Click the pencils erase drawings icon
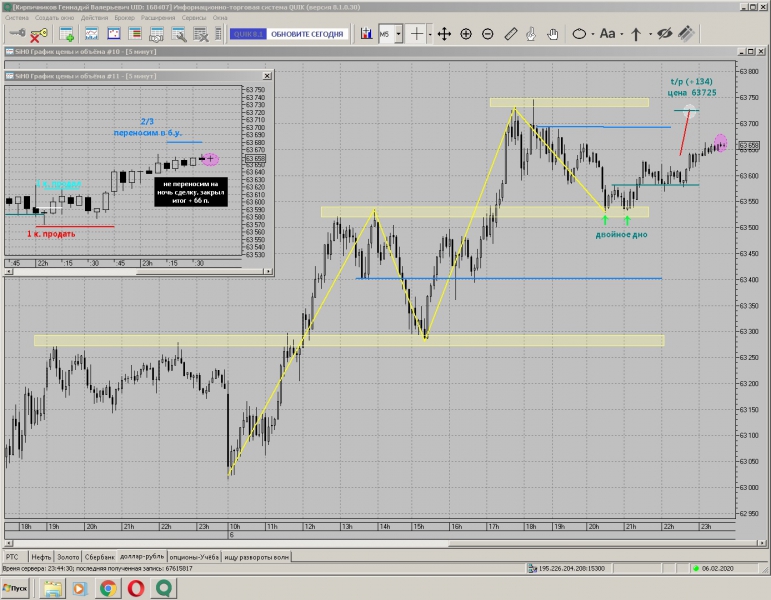The width and height of the screenshot is (771, 600). (686, 33)
